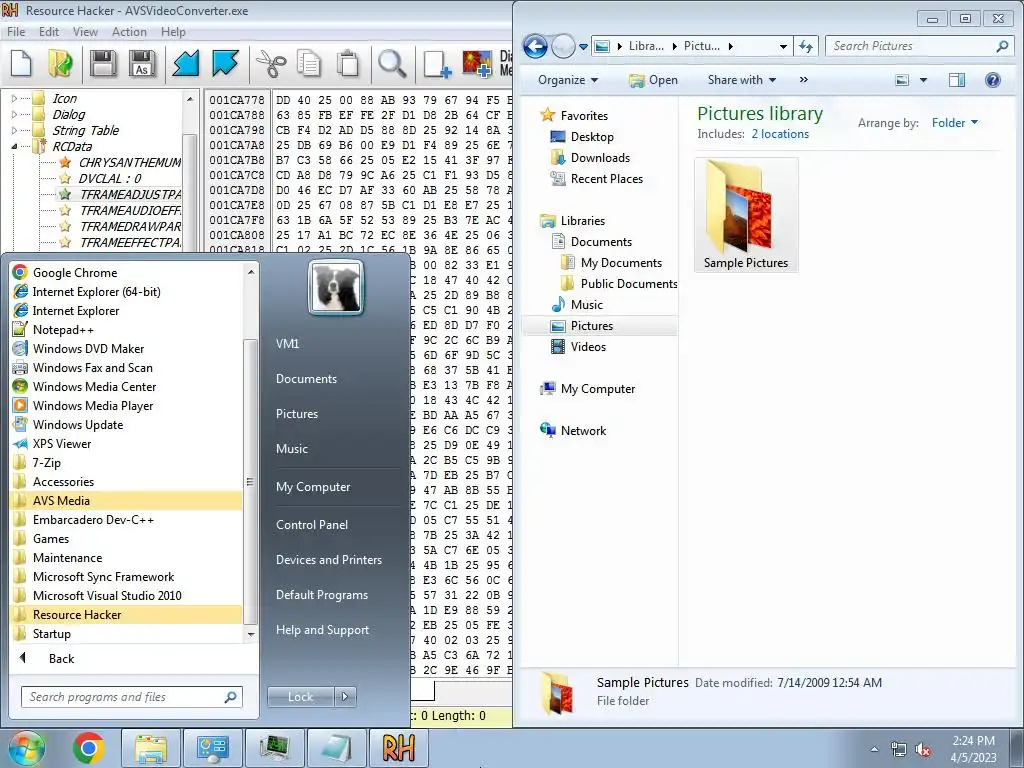Click the Cut scissors icon
1024x768 pixels.
pos(270,64)
